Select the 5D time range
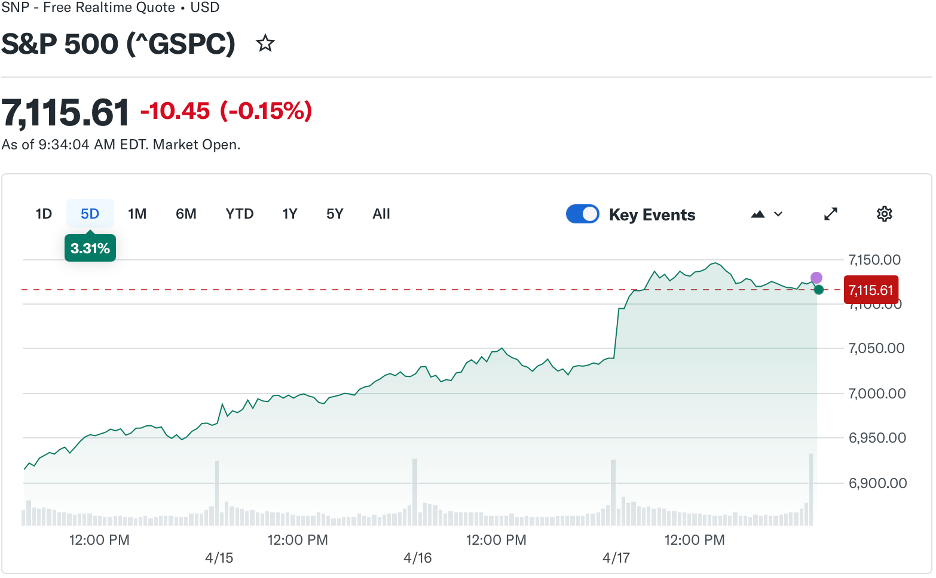Screen dimensions: 936x578 [90, 214]
